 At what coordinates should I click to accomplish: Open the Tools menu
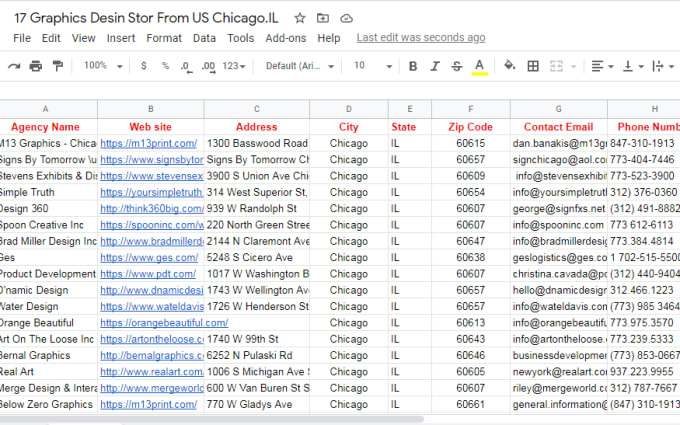(x=241, y=38)
